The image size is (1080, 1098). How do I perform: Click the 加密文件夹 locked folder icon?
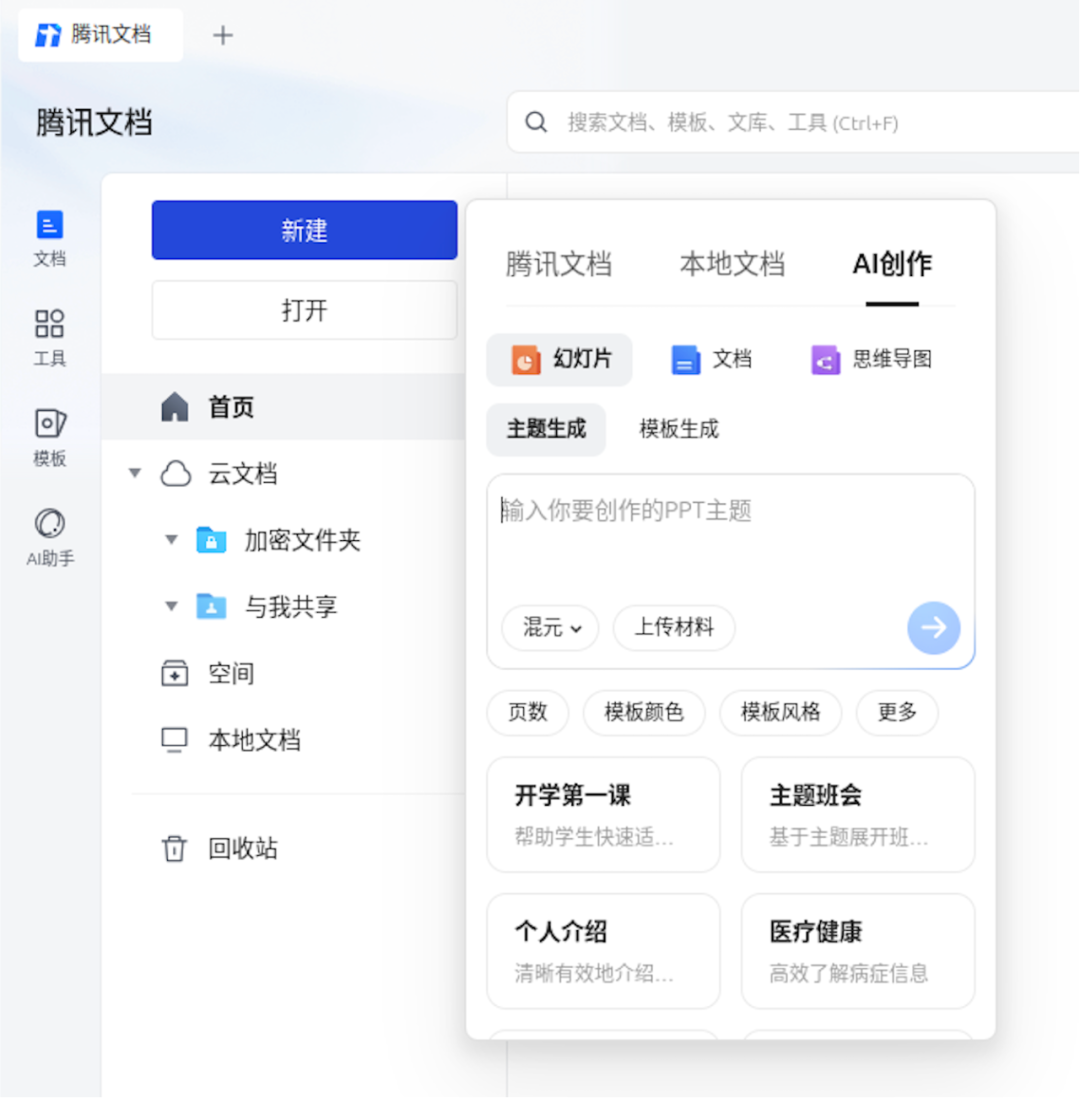click(x=212, y=540)
